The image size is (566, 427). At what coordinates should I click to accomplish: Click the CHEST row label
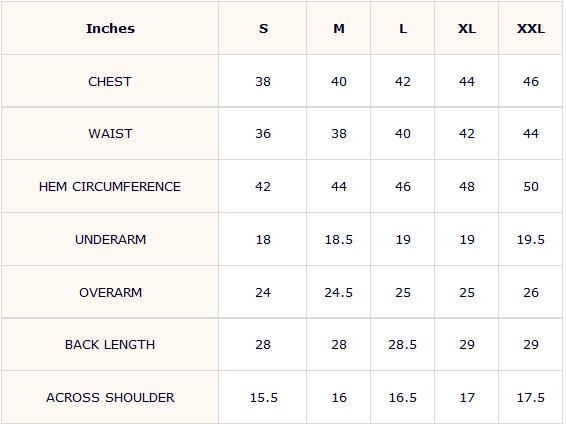[110, 82]
